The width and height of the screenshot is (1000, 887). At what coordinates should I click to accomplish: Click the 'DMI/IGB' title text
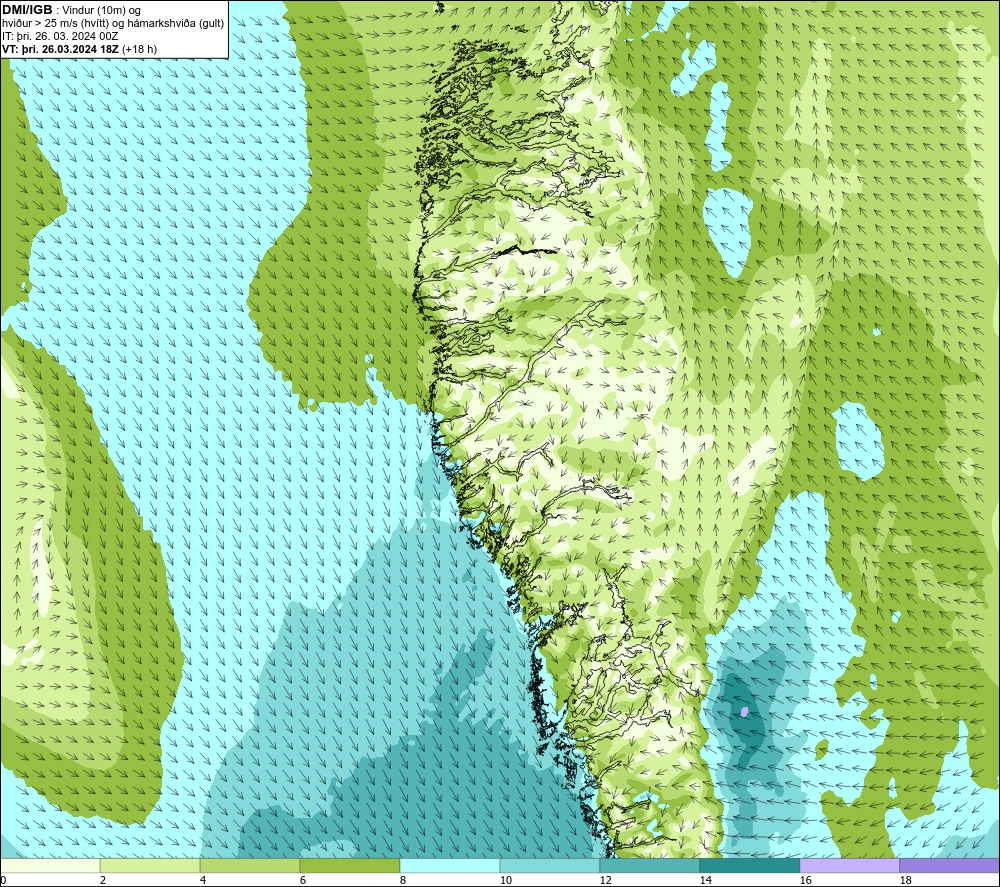(27, 10)
